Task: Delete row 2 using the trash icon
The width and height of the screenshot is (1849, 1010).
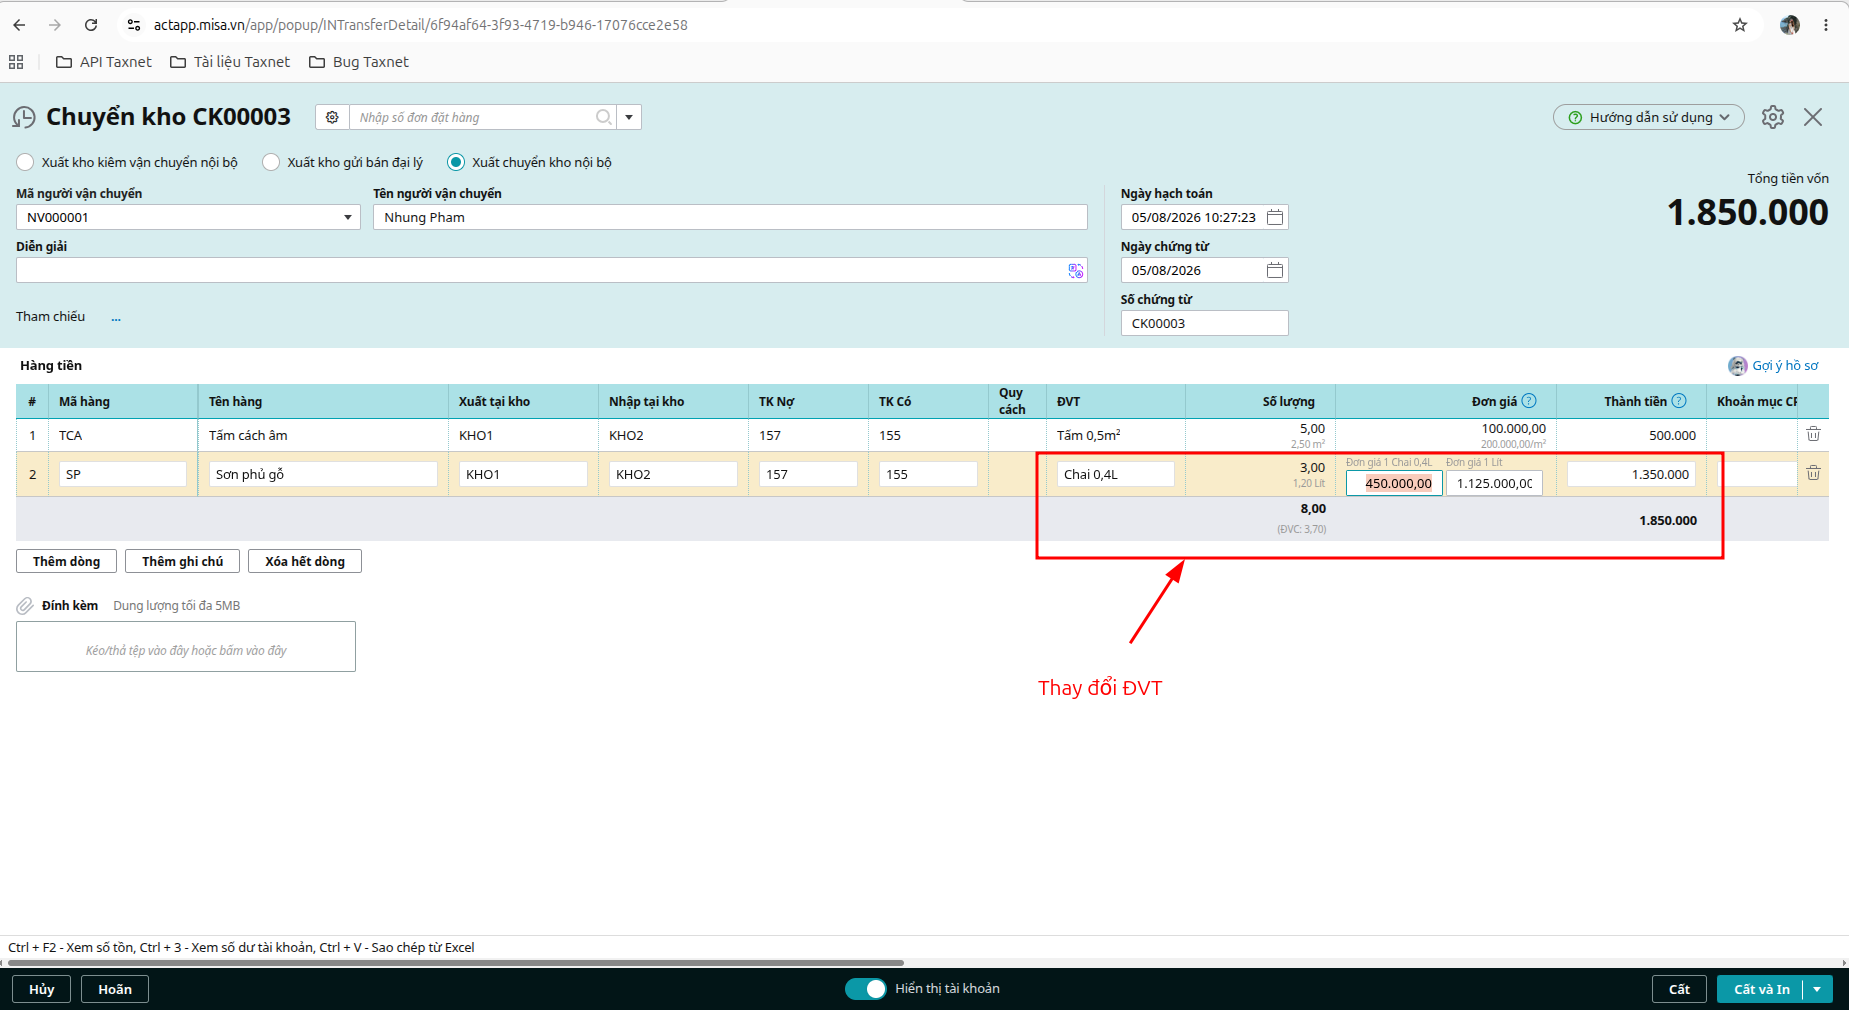Action: pos(1813,473)
